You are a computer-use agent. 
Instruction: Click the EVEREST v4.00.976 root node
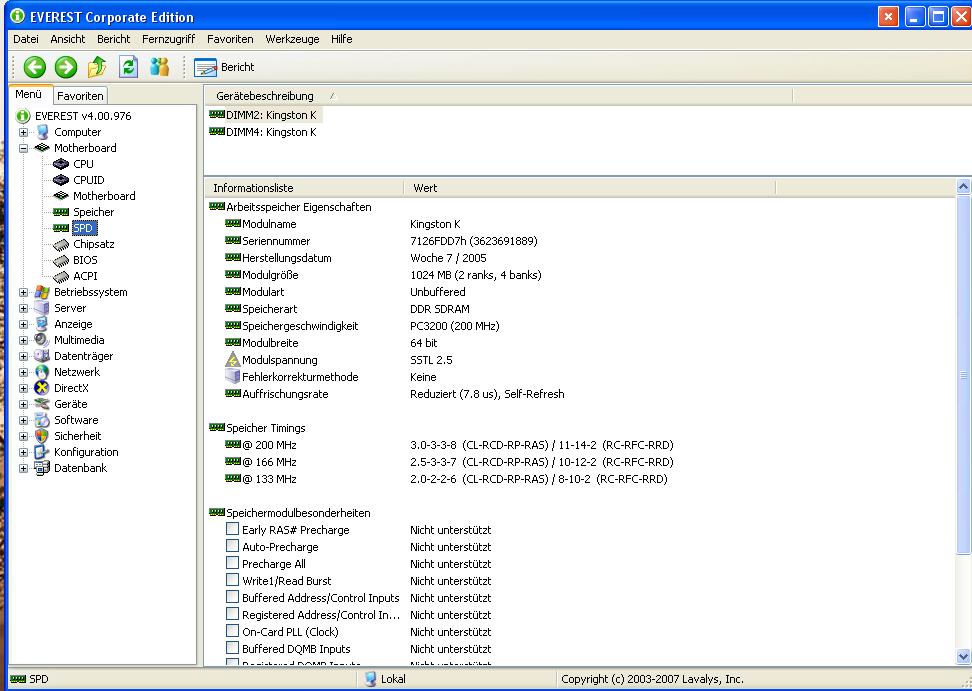83,116
